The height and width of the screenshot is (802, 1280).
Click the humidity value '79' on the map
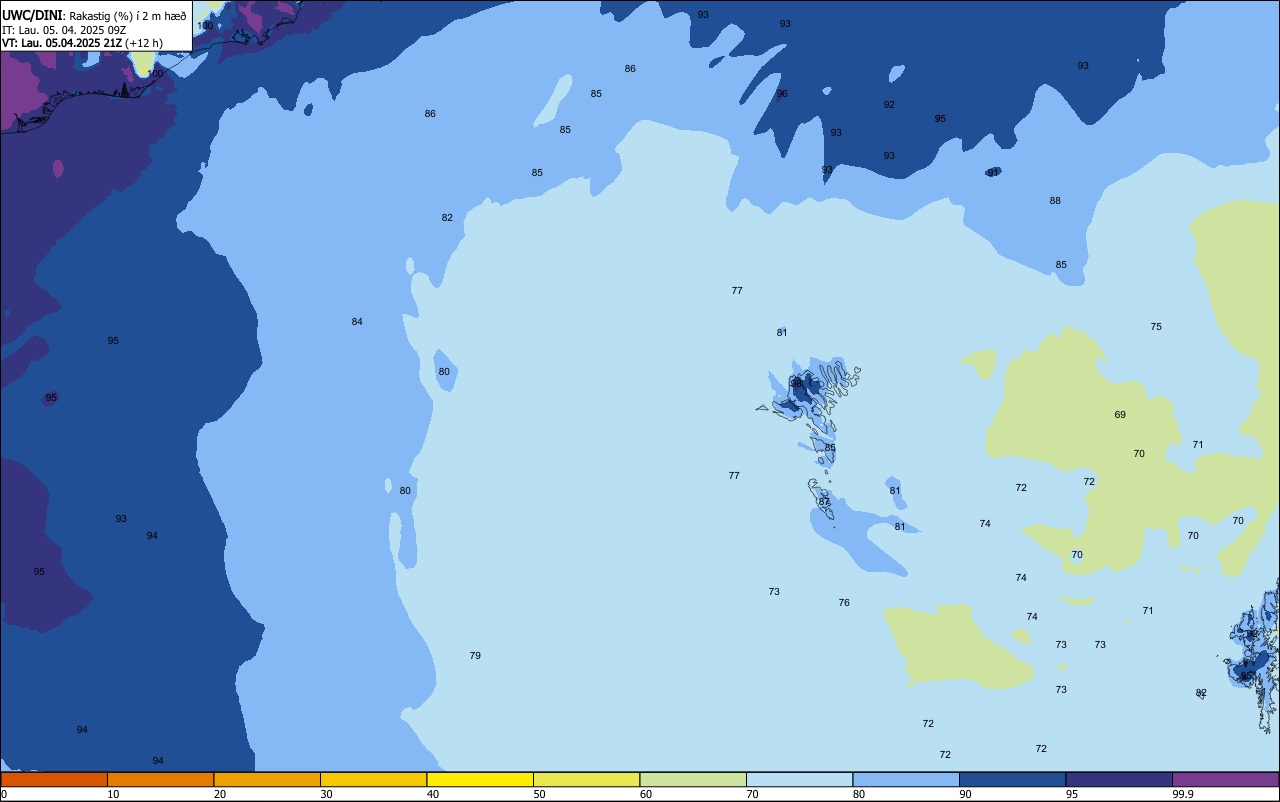(475, 656)
